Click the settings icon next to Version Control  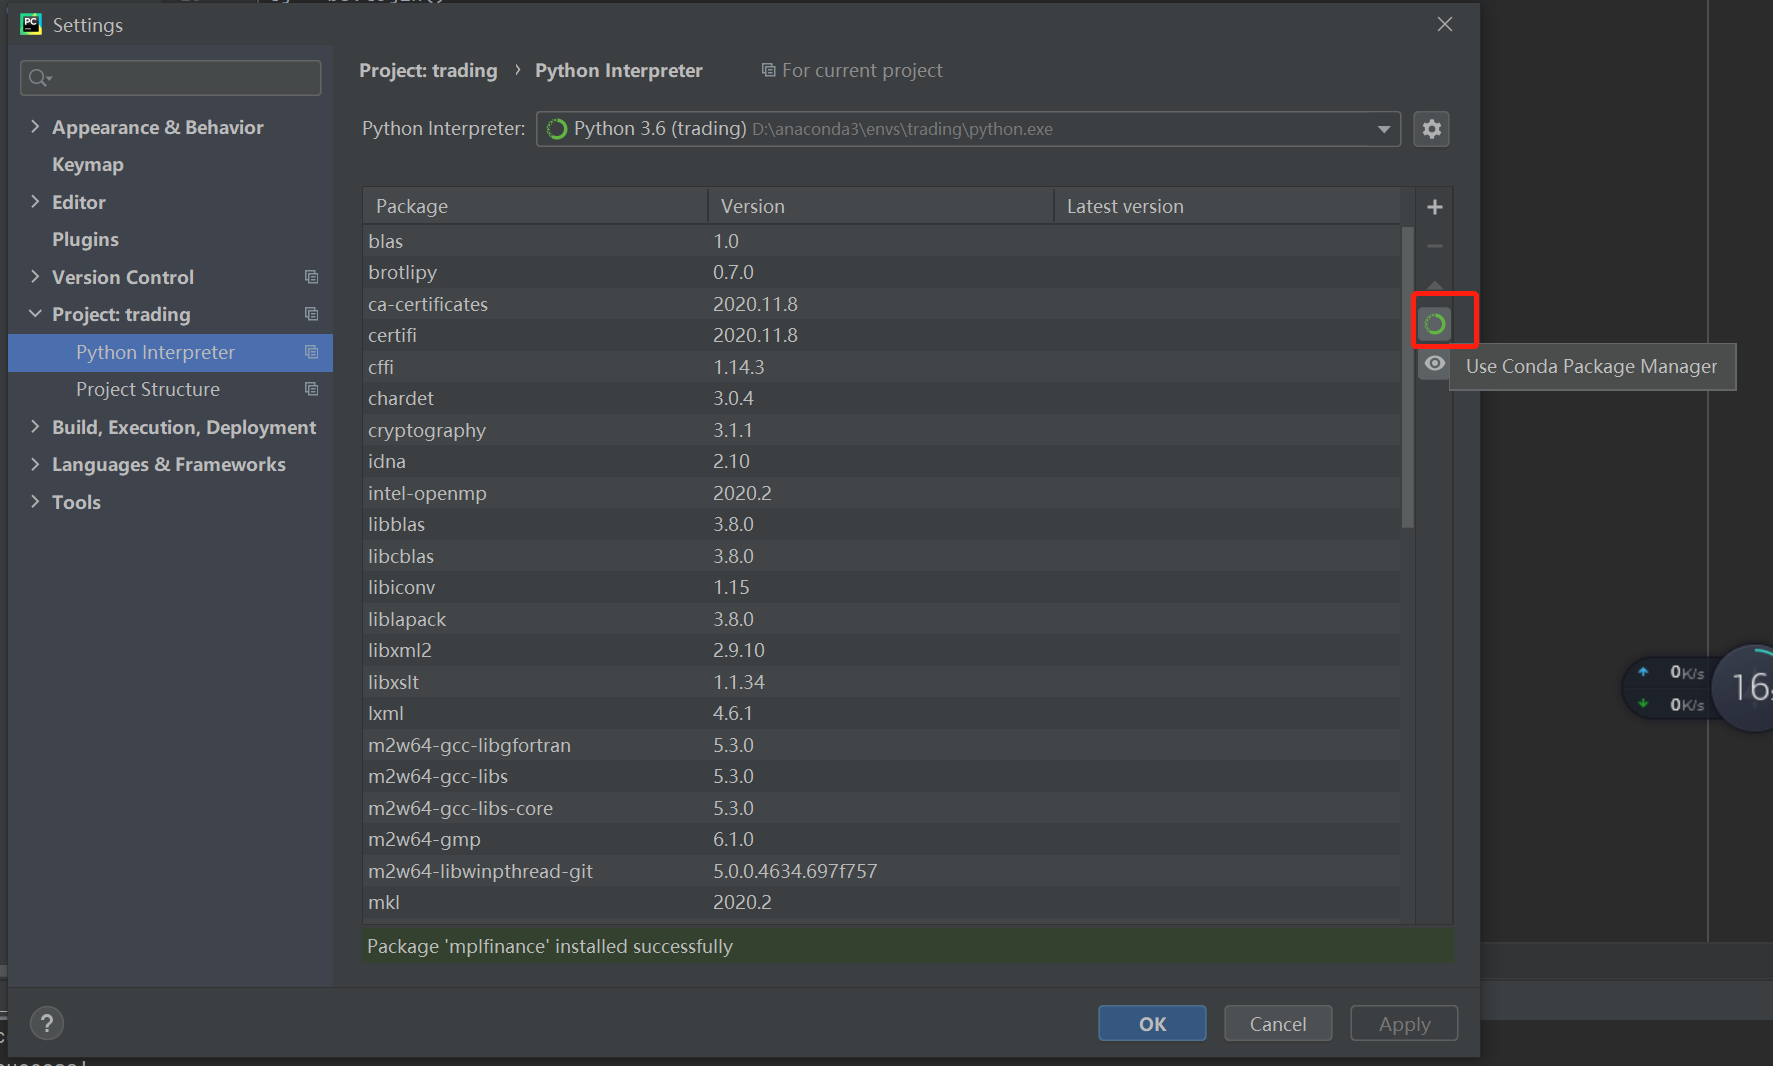[x=311, y=277]
